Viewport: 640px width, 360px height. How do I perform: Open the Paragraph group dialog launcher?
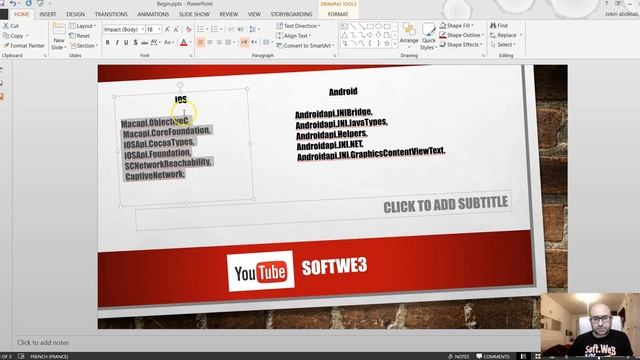335,56
